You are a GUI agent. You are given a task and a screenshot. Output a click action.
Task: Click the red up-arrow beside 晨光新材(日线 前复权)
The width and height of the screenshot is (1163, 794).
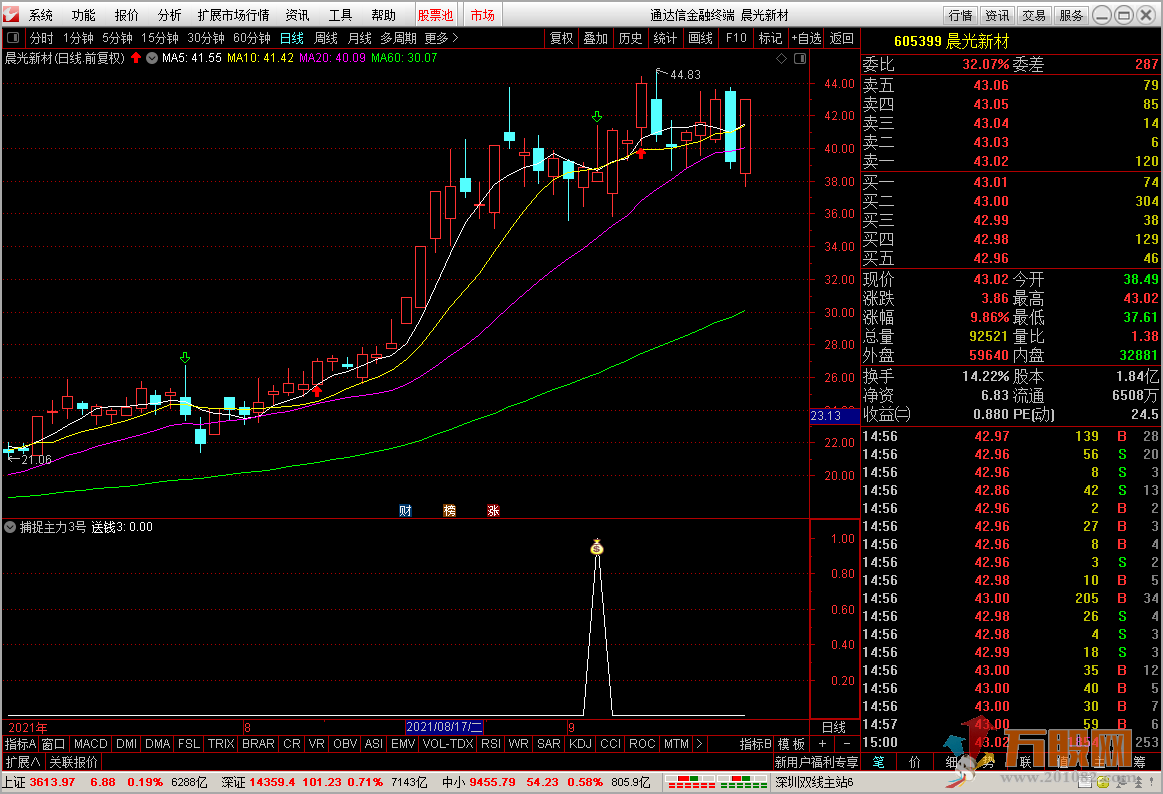click(136, 58)
